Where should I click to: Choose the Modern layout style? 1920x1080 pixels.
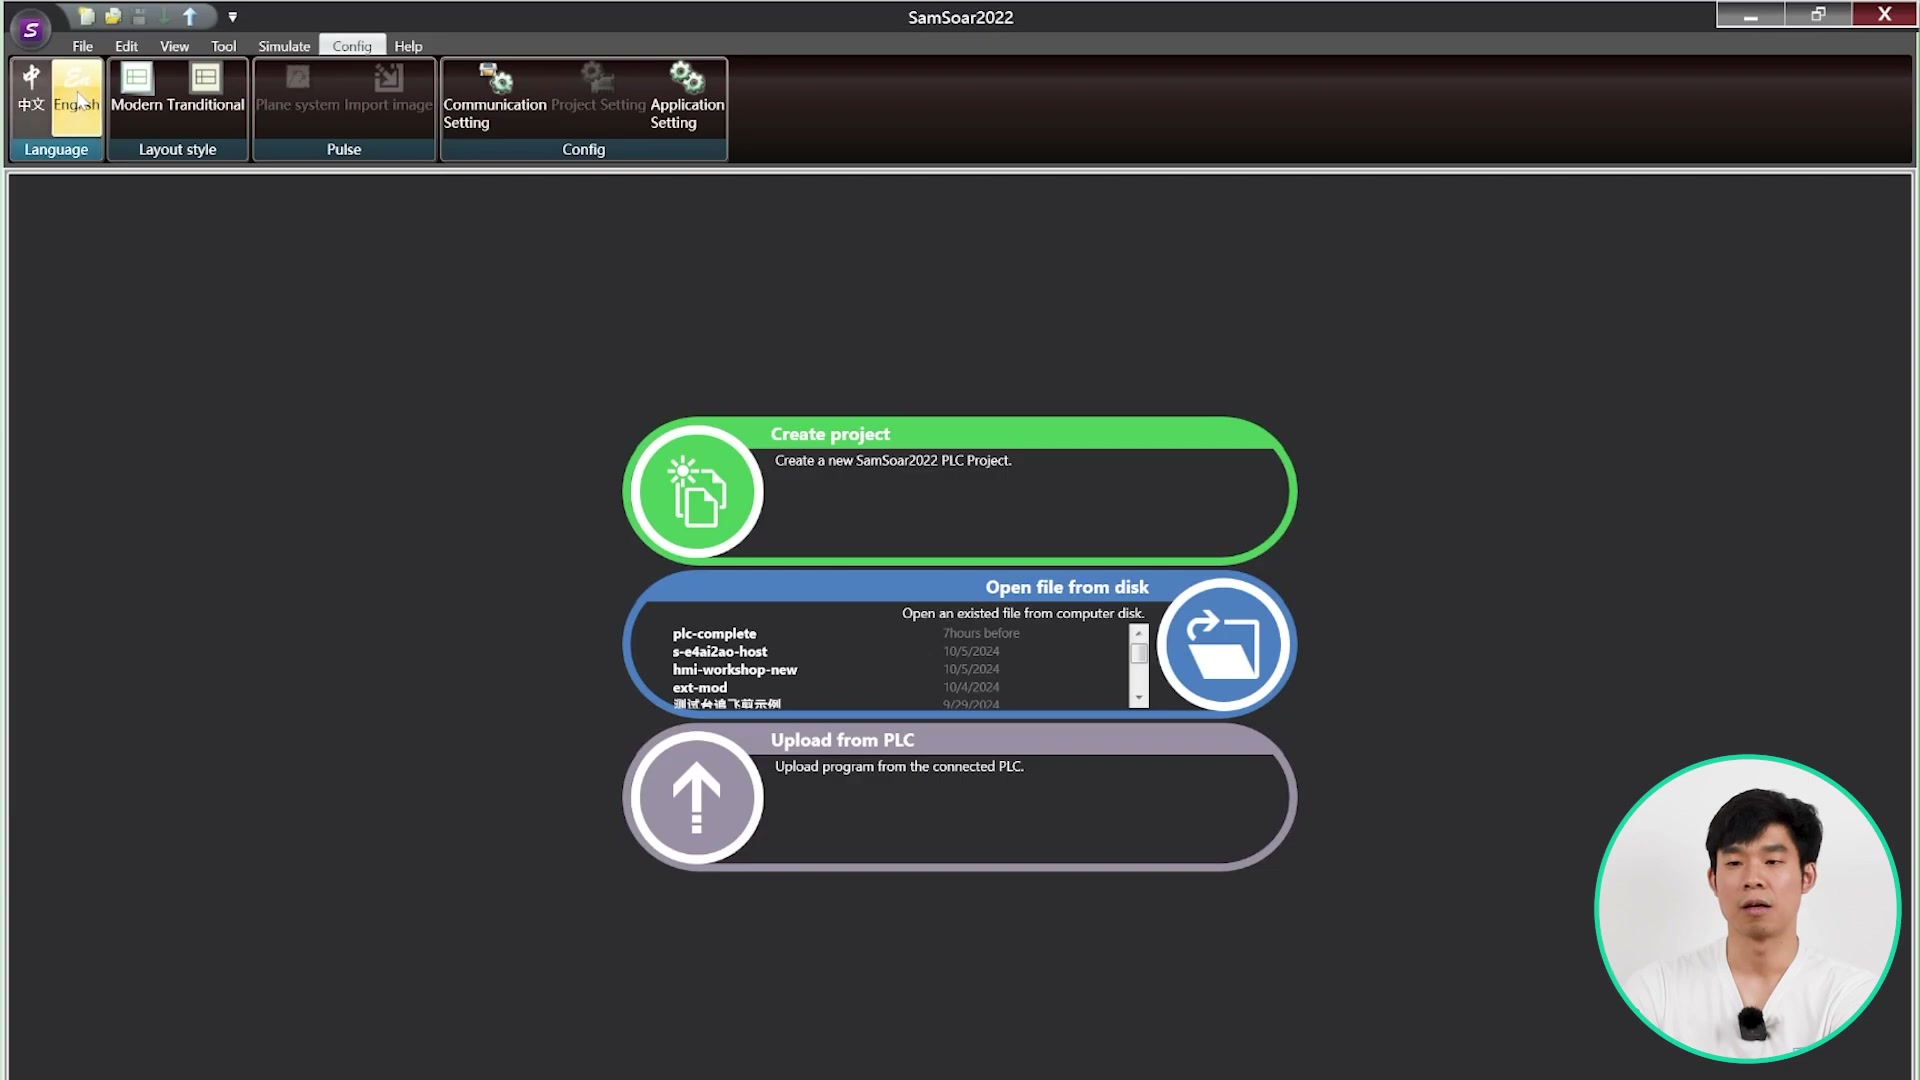(x=137, y=90)
